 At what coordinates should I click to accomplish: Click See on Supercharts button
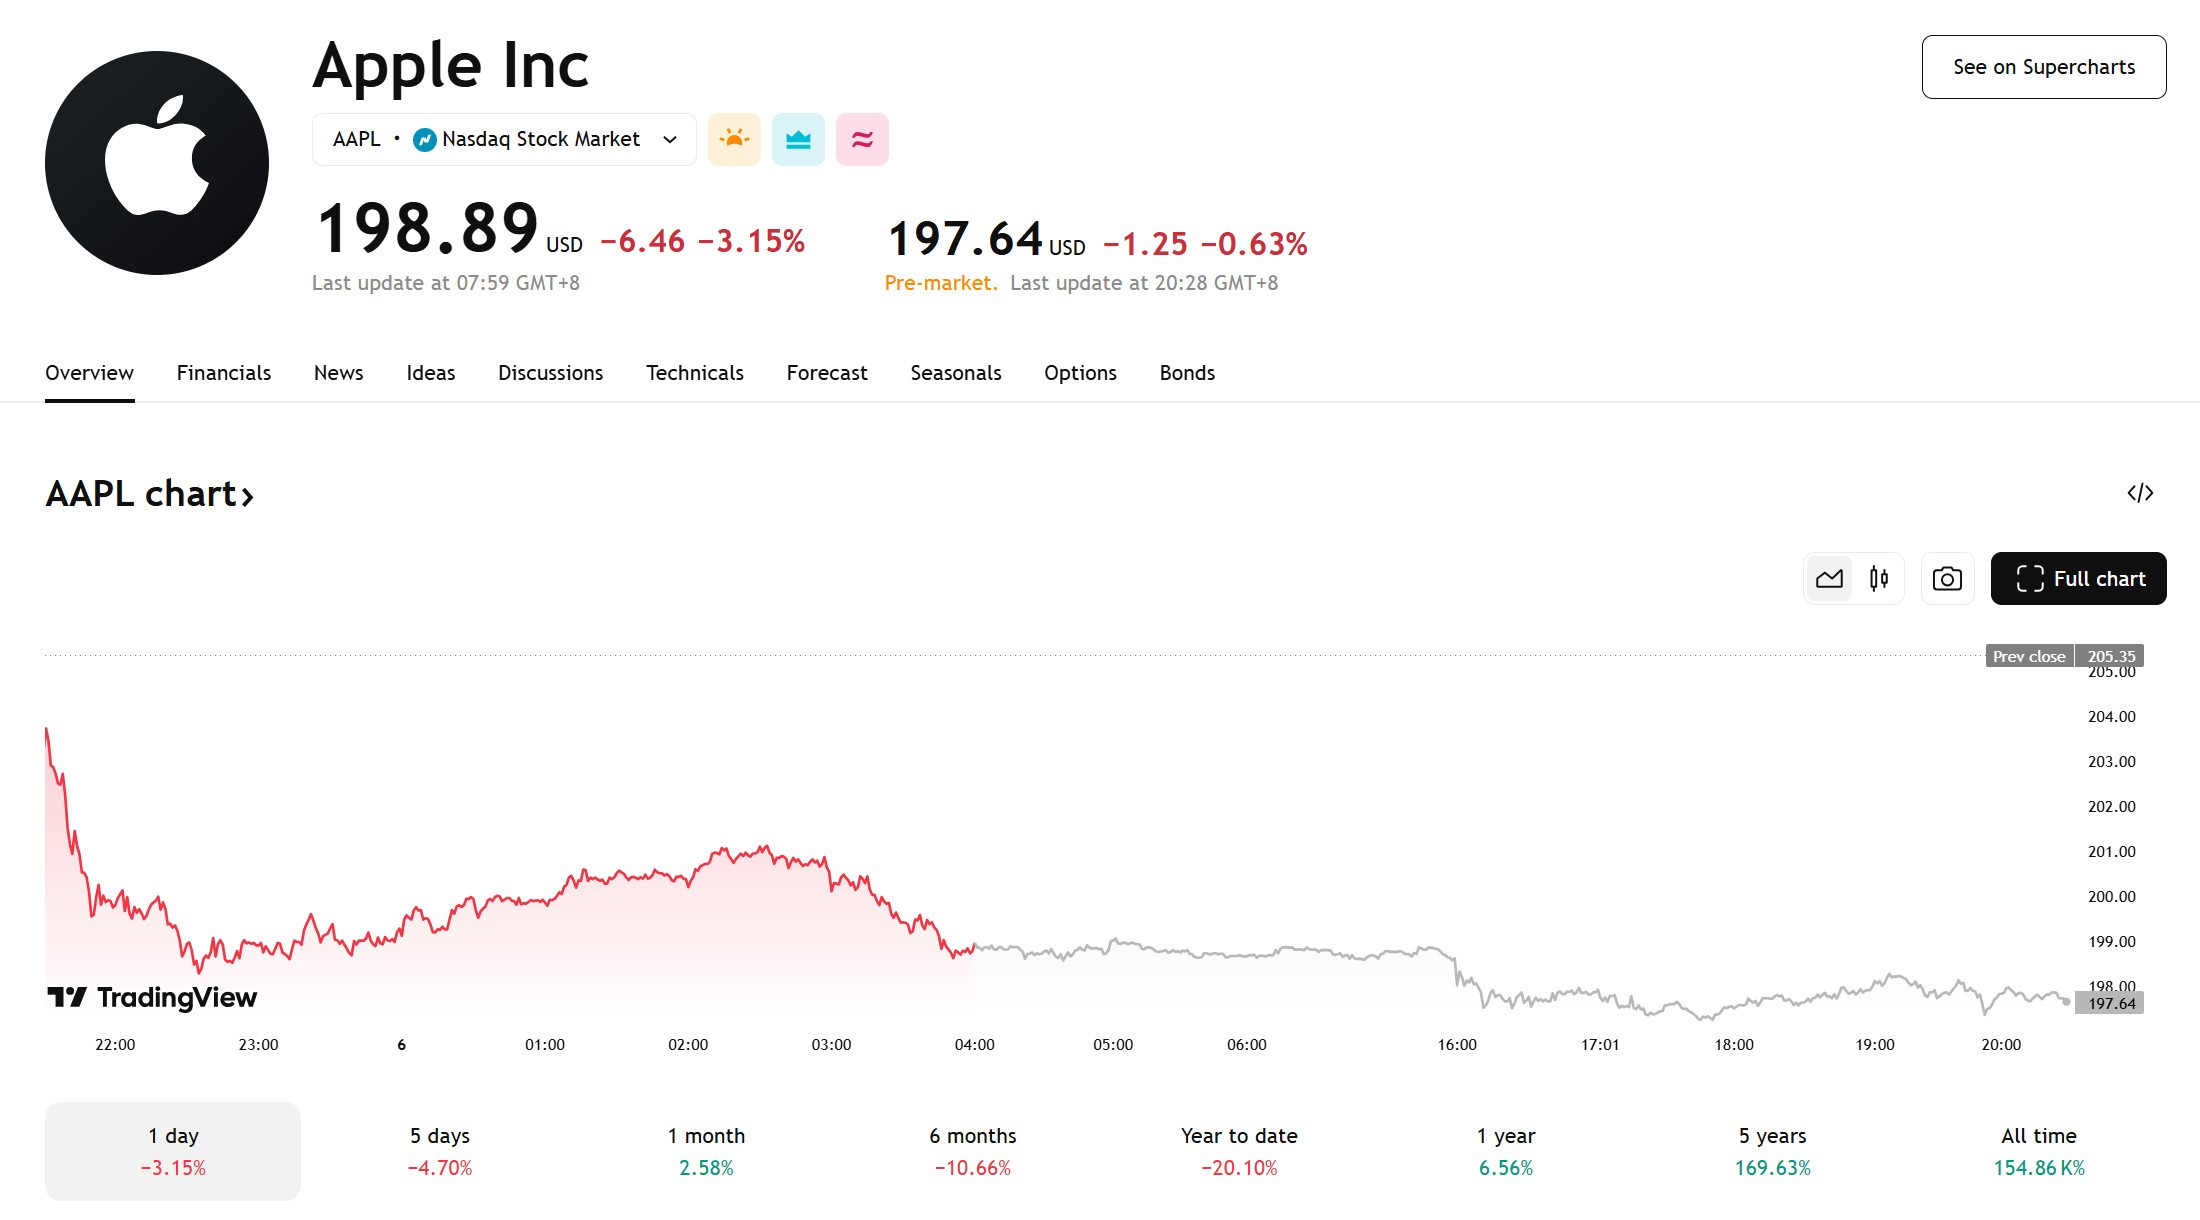pyautogui.click(x=2044, y=67)
